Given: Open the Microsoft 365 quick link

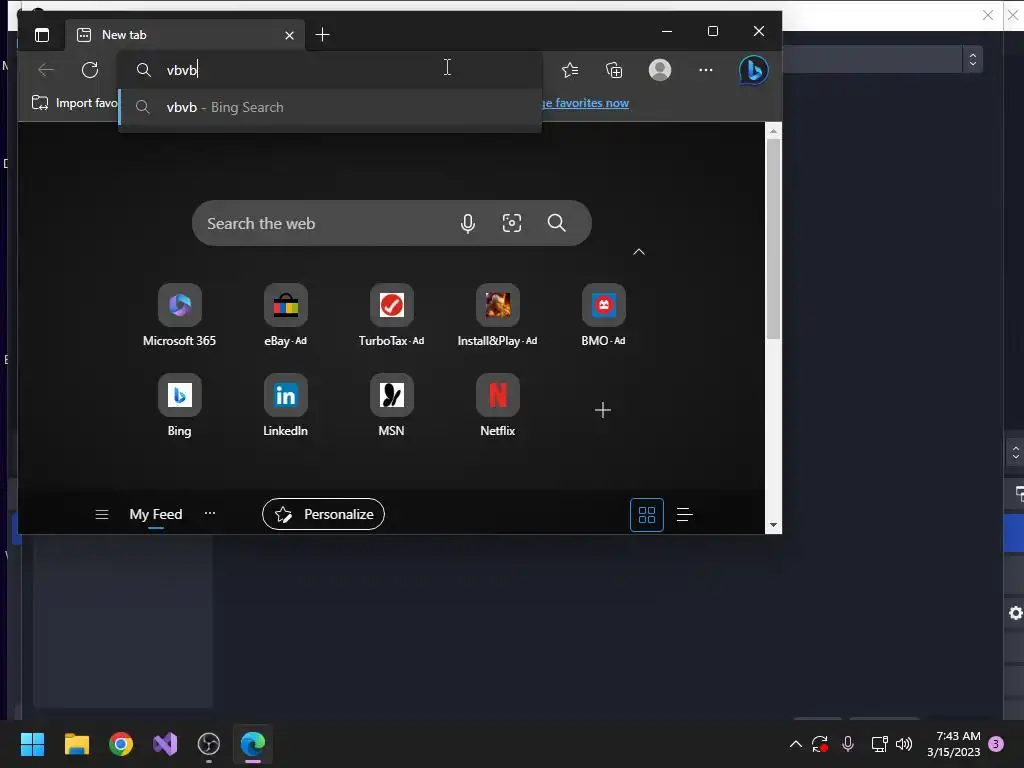Looking at the screenshot, I should [180, 315].
